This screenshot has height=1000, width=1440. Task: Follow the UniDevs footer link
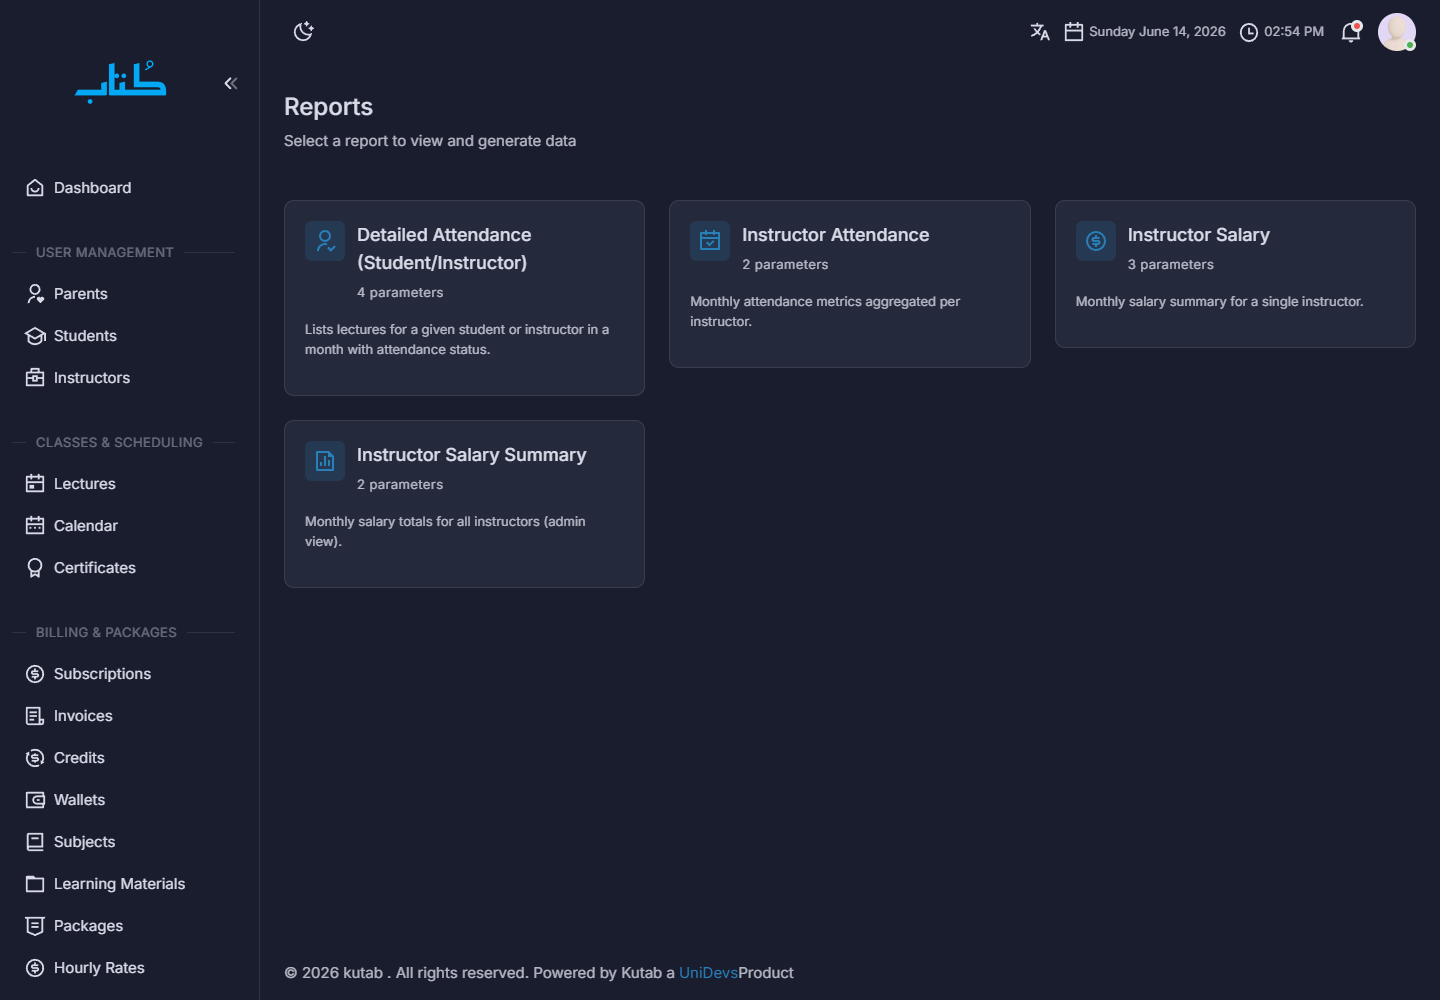[708, 973]
